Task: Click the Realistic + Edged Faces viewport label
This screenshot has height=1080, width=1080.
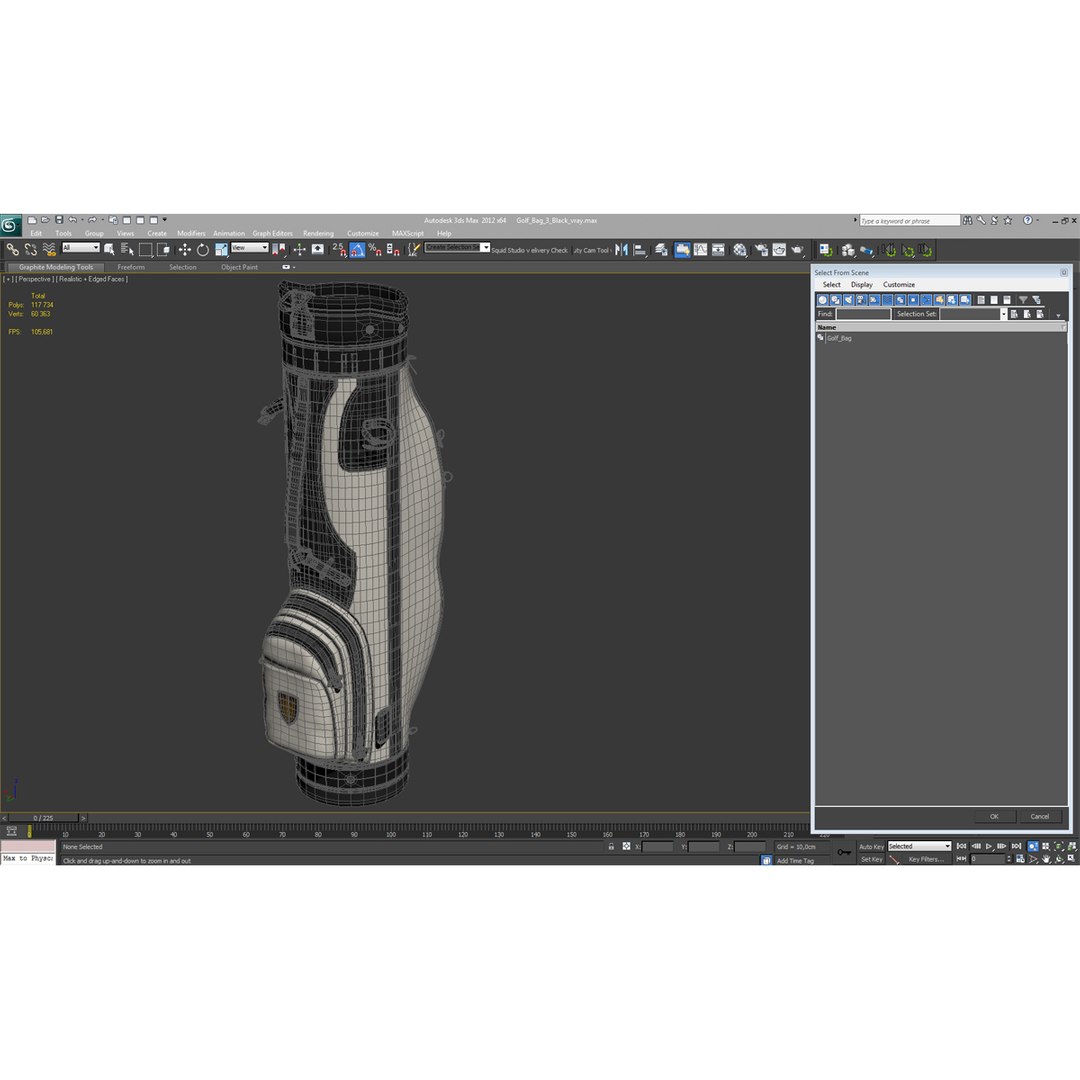Action: 92,280
